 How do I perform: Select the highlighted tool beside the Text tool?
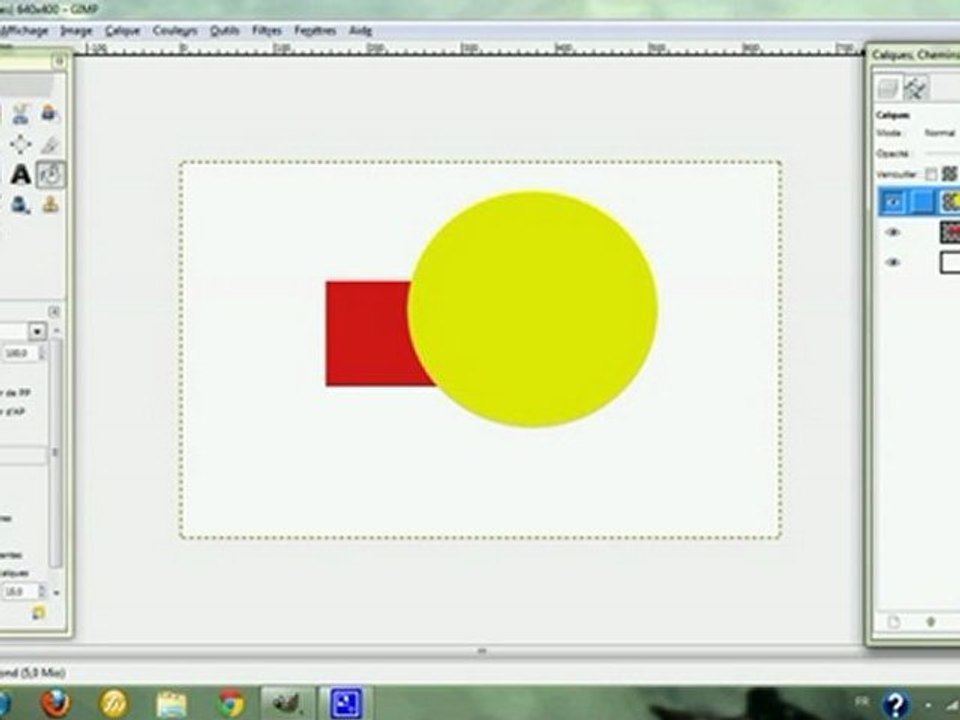pyautogui.click(x=51, y=175)
